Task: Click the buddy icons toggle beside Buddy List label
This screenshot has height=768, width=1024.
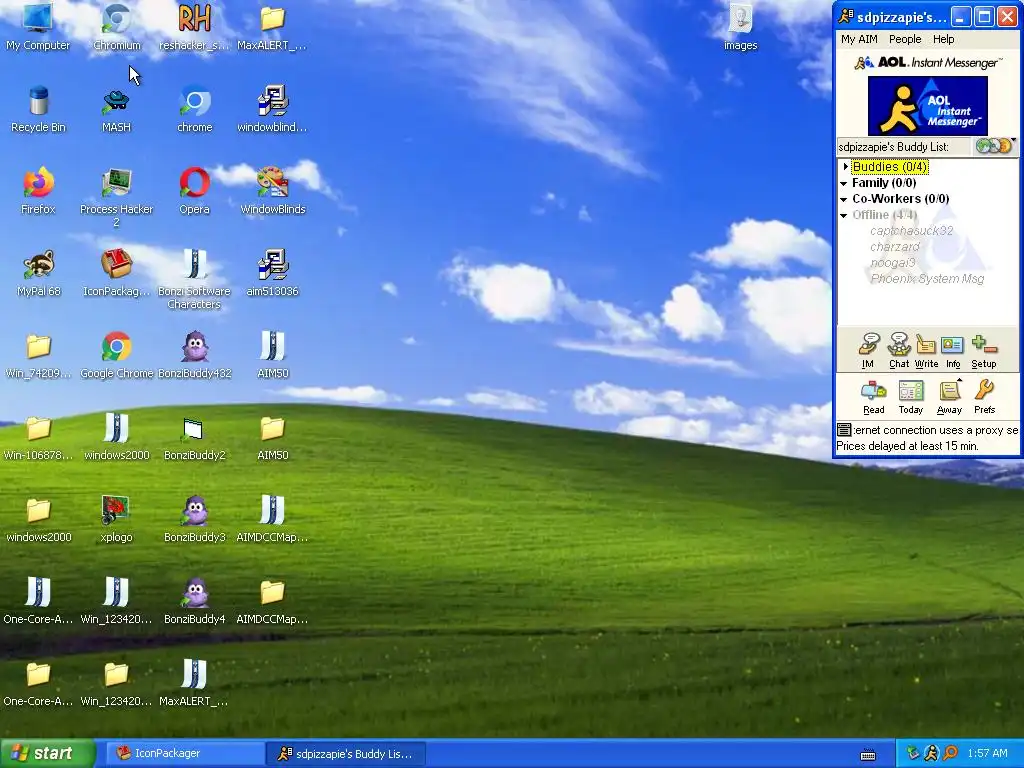Action: click(993, 146)
